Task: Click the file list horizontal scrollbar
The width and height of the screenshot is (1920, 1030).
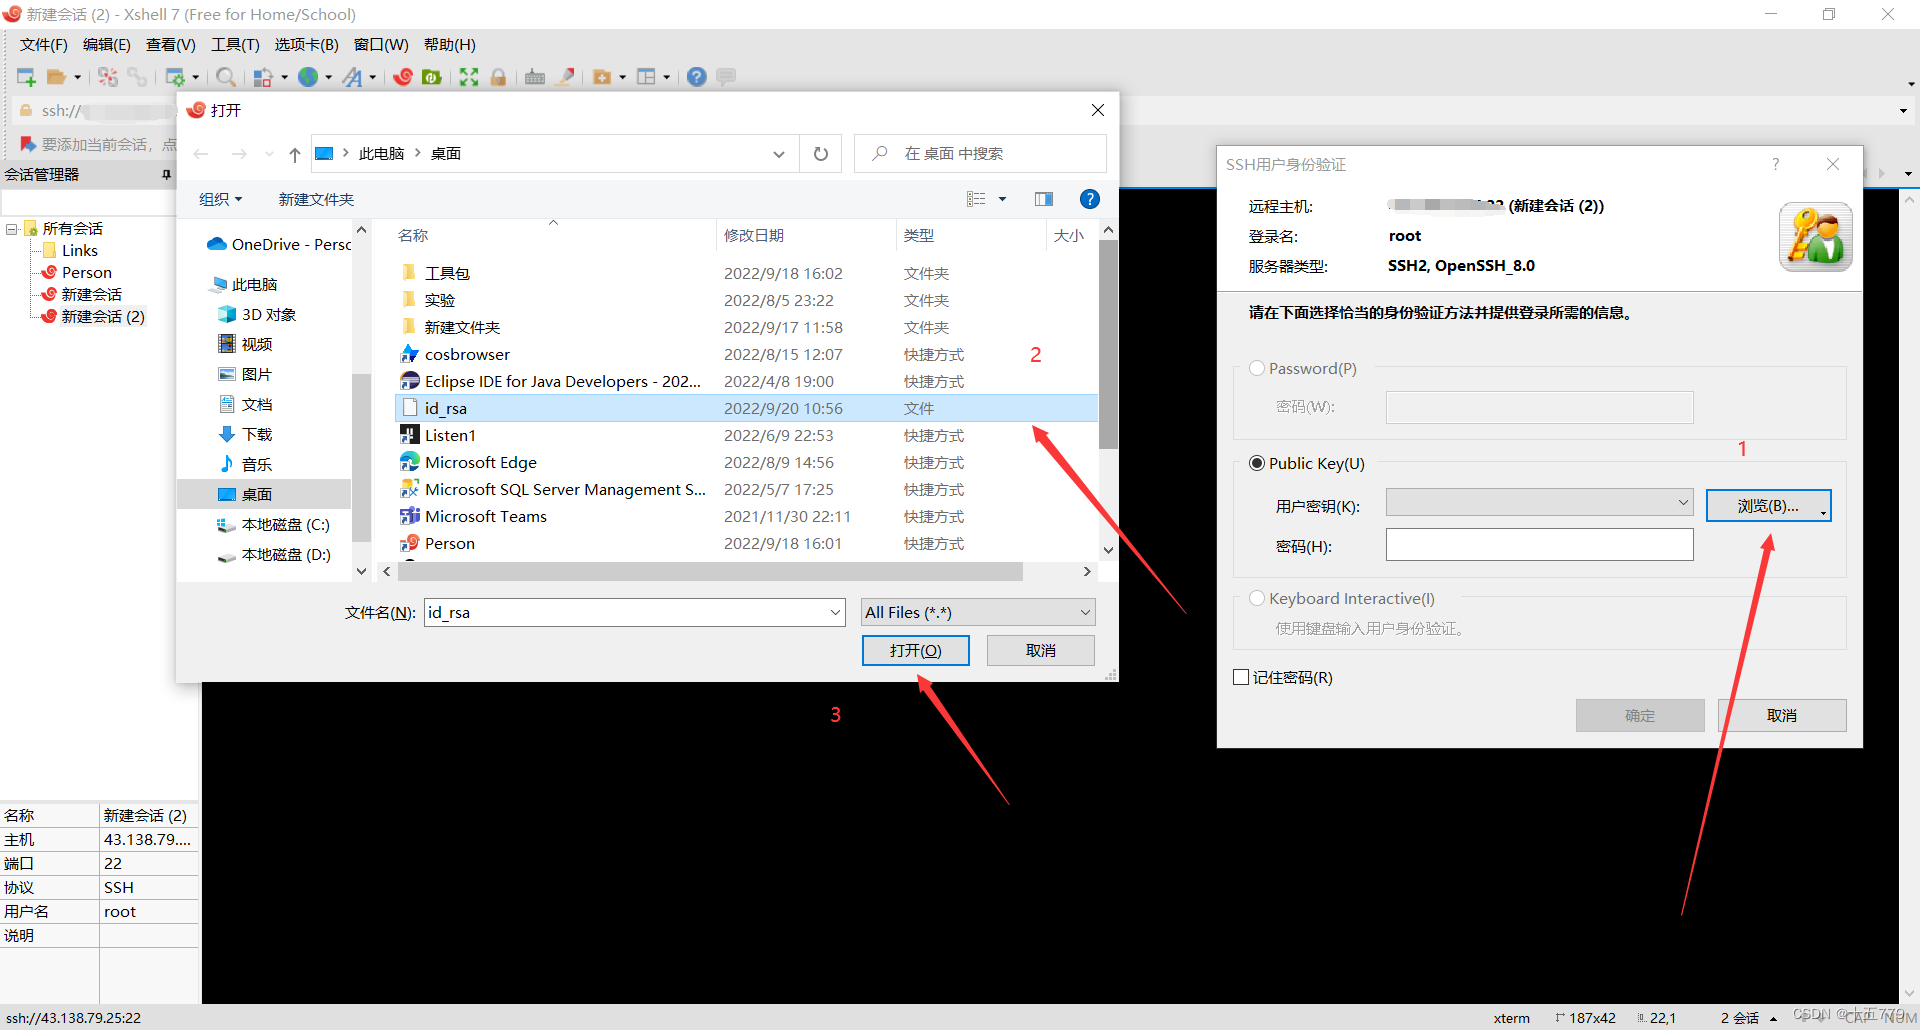Action: click(x=710, y=572)
